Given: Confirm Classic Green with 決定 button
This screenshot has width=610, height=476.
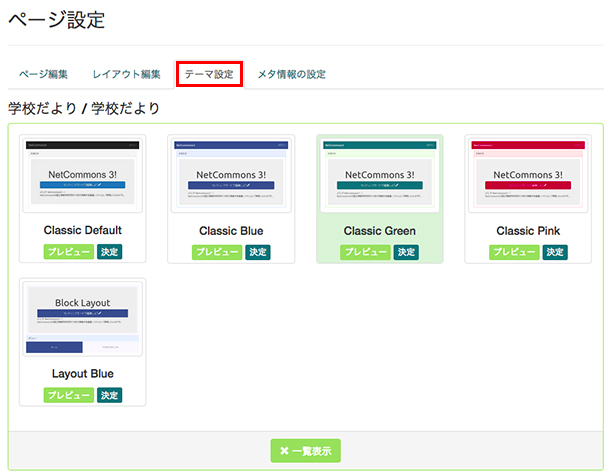Looking at the screenshot, I should click(406, 252).
